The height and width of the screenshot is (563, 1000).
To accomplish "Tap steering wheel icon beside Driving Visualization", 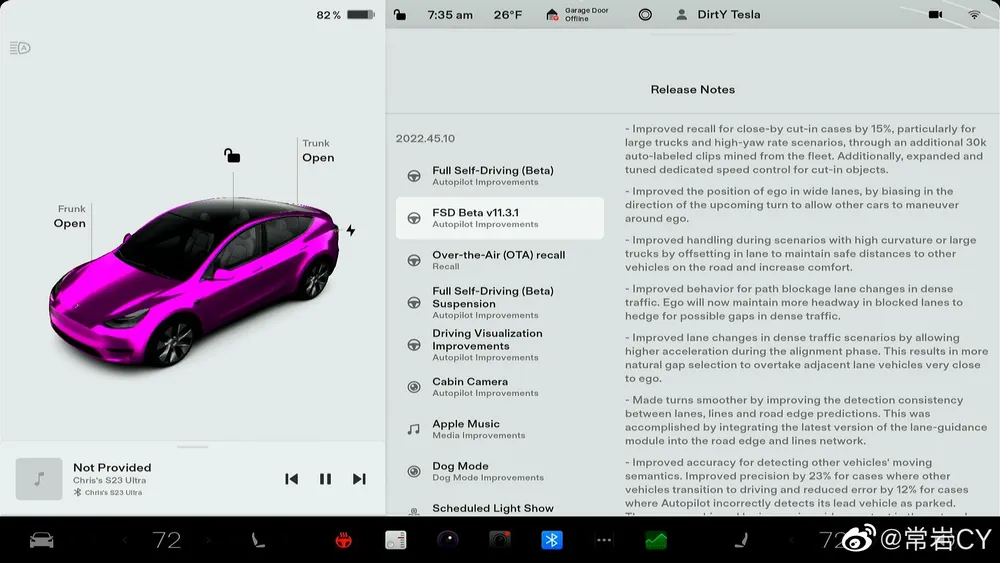I will (x=414, y=345).
